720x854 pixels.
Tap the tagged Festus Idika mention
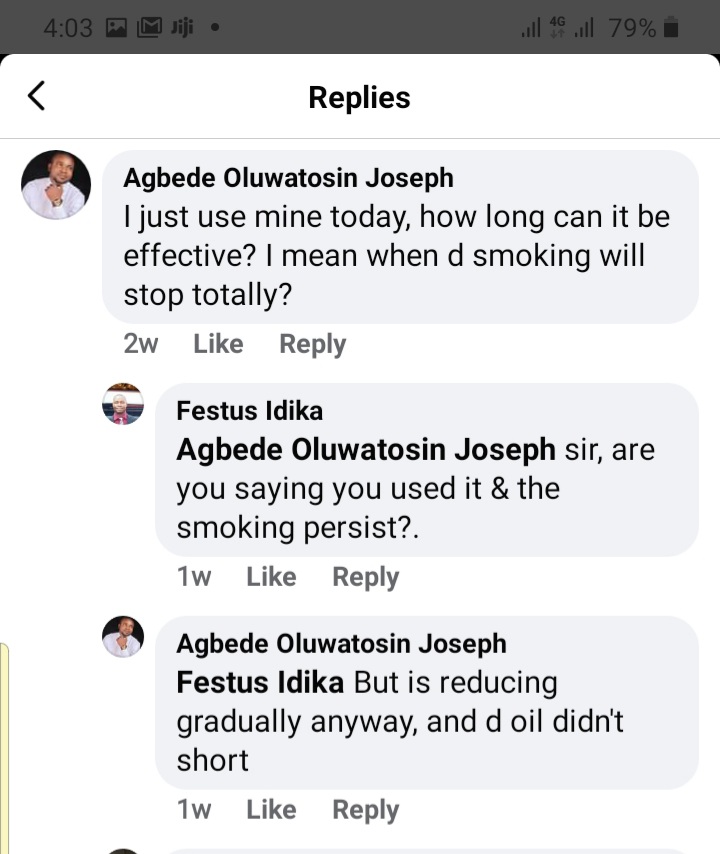click(x=260, y=683)
